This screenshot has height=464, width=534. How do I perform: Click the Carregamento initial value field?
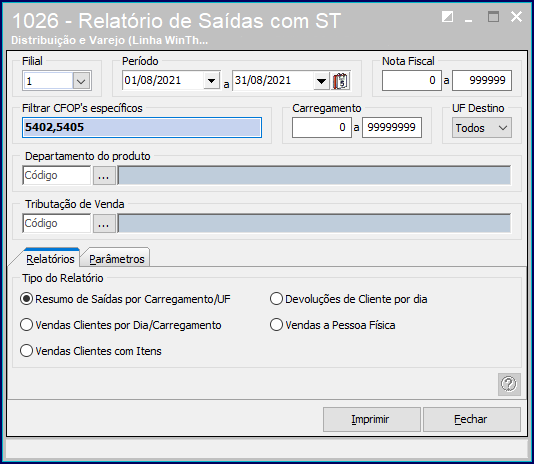coord(322,128)
